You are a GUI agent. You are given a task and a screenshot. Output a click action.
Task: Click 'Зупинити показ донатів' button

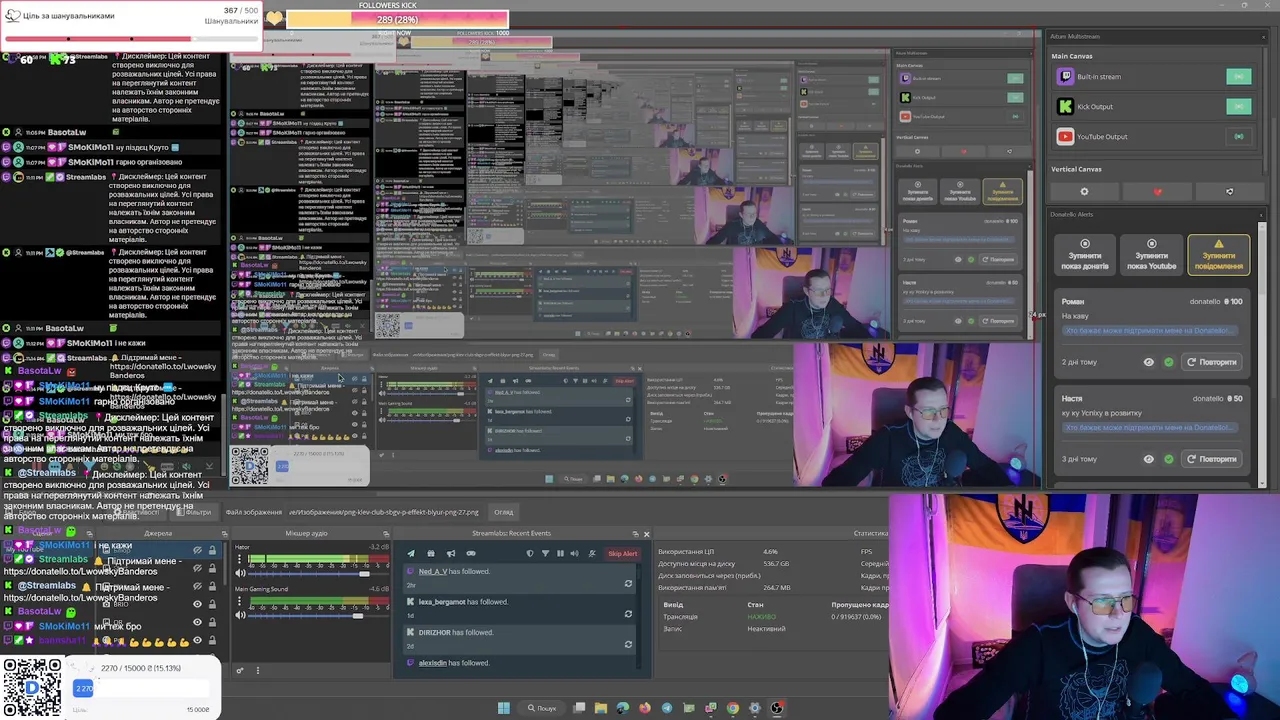coord(1084,255)
